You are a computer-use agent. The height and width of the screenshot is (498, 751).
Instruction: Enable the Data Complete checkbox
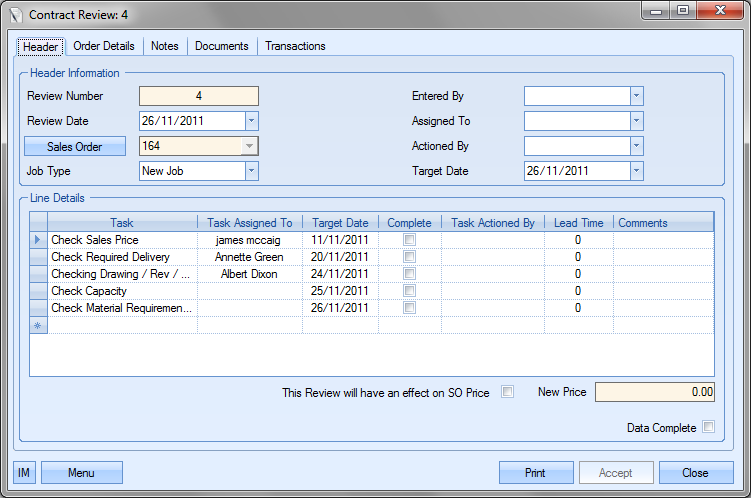[709, 427]
